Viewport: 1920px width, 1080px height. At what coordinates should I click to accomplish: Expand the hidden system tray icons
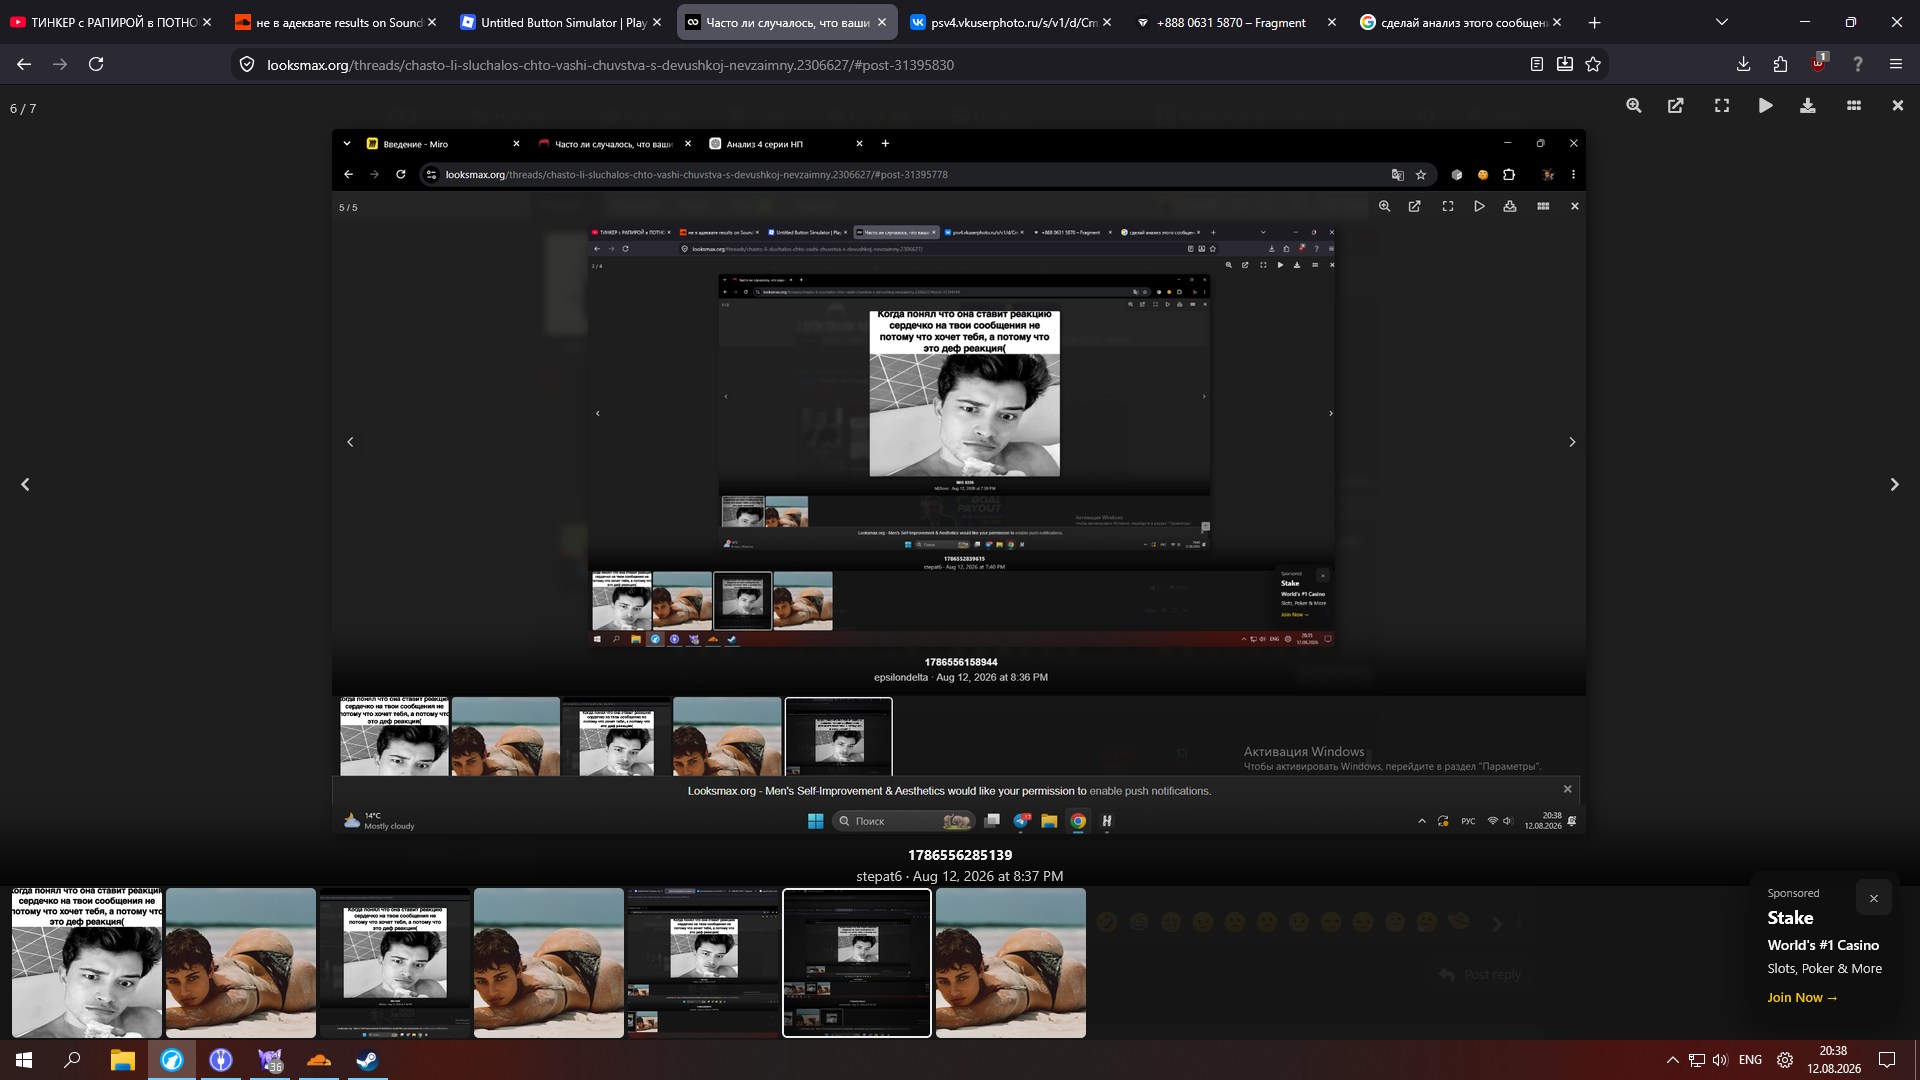1672,1060
